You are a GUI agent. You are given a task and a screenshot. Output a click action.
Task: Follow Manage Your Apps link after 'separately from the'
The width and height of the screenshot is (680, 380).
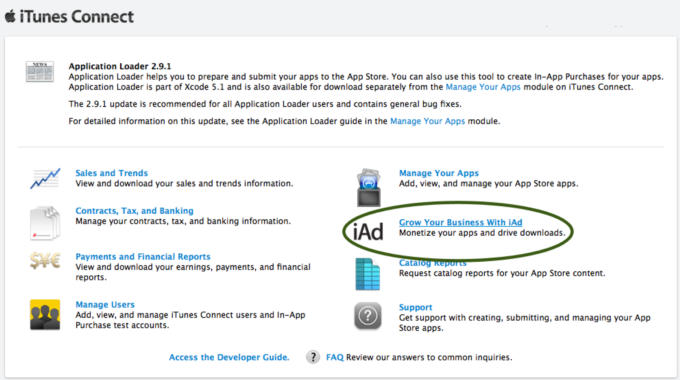point(483,87)
